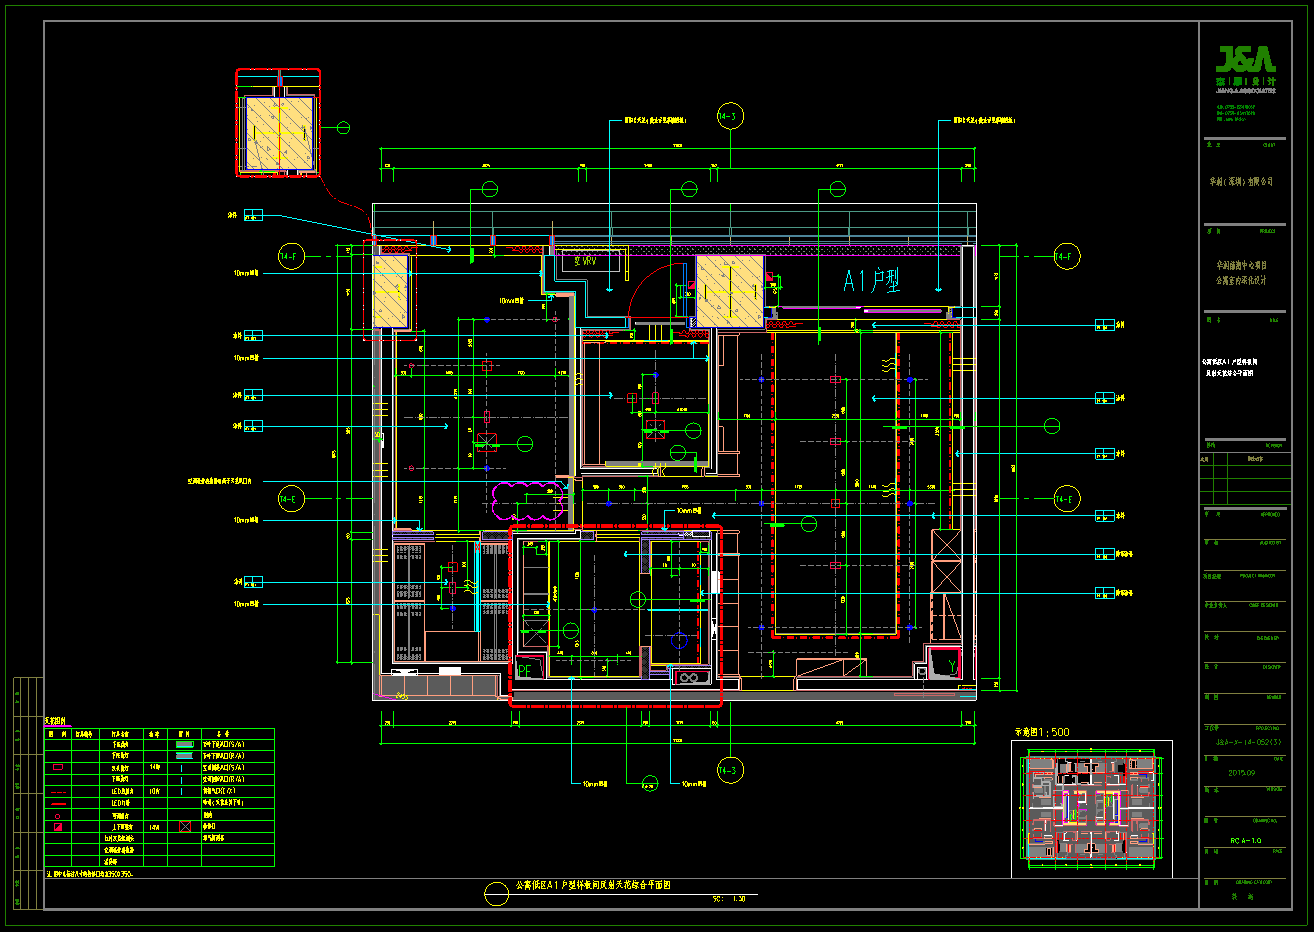Click the yellow title circle beside drawing title
This screenshot has width=1314, height=932.
(x=497, y=893)
